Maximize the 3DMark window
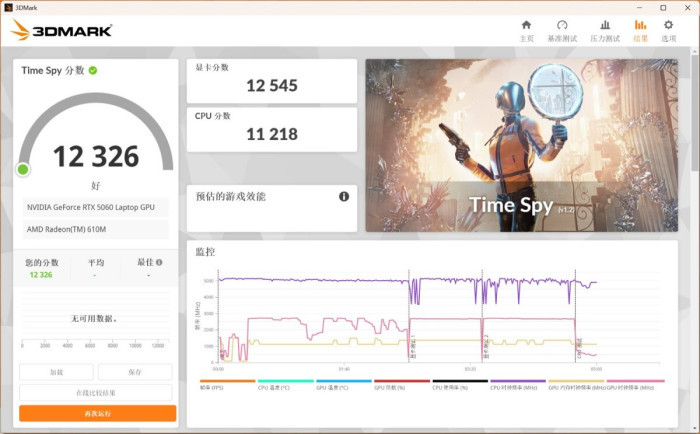Image resolution: width=700 pixels, height=434 pixels. (x=663, y=8)
